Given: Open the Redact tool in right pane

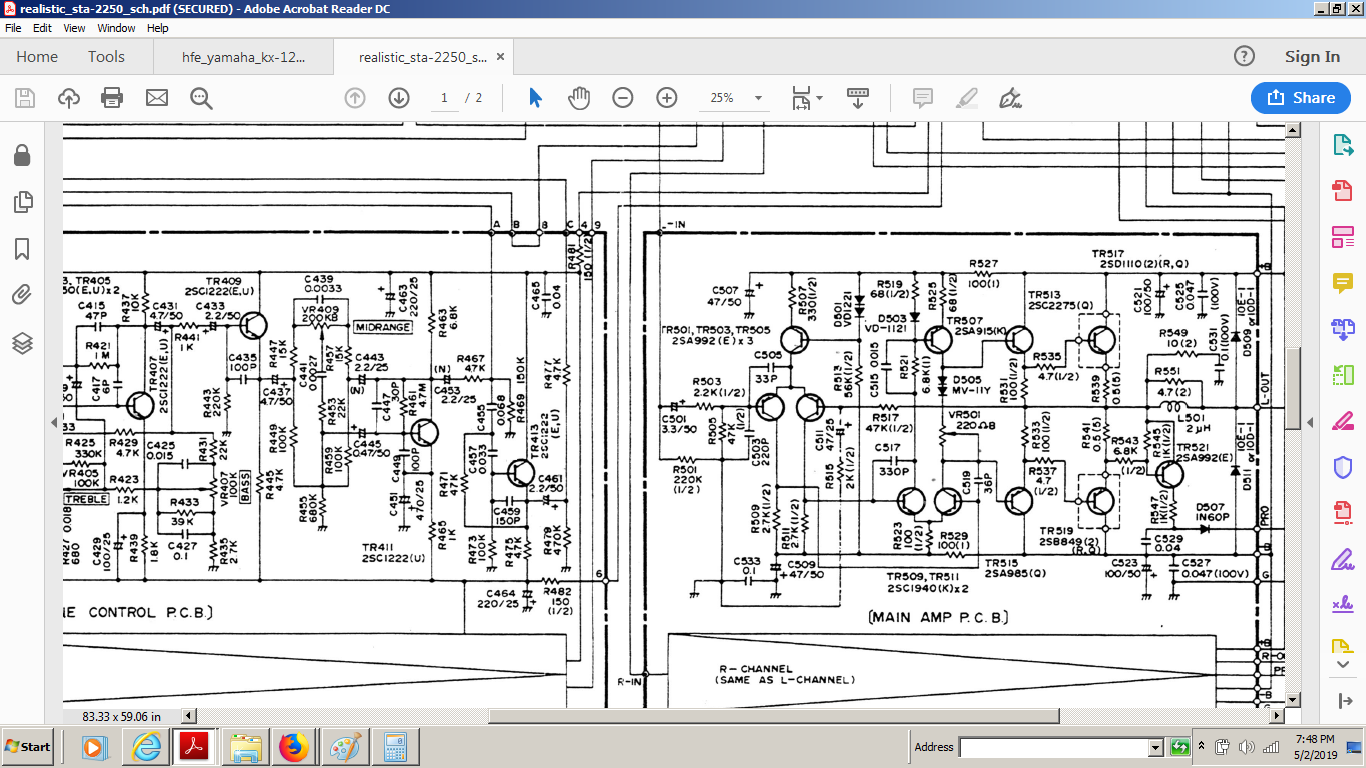Looking at the screenshot, I should (x=1342, y=421).
